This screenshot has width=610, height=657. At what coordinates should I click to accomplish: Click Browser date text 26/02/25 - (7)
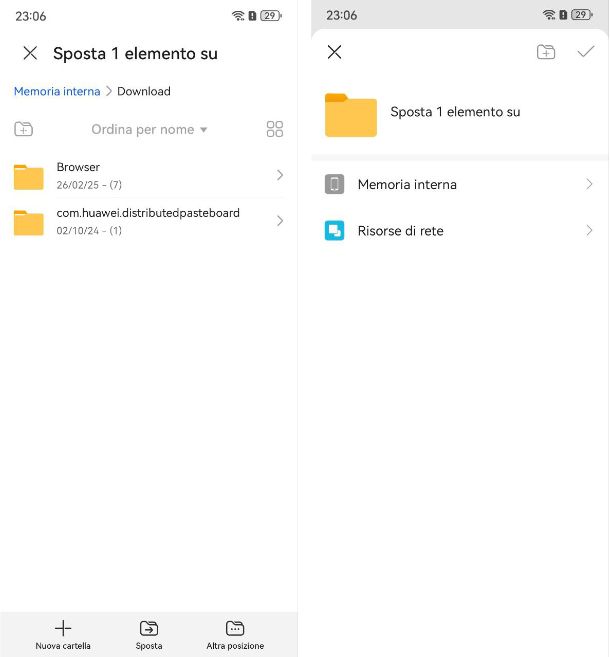pos(89,185)
